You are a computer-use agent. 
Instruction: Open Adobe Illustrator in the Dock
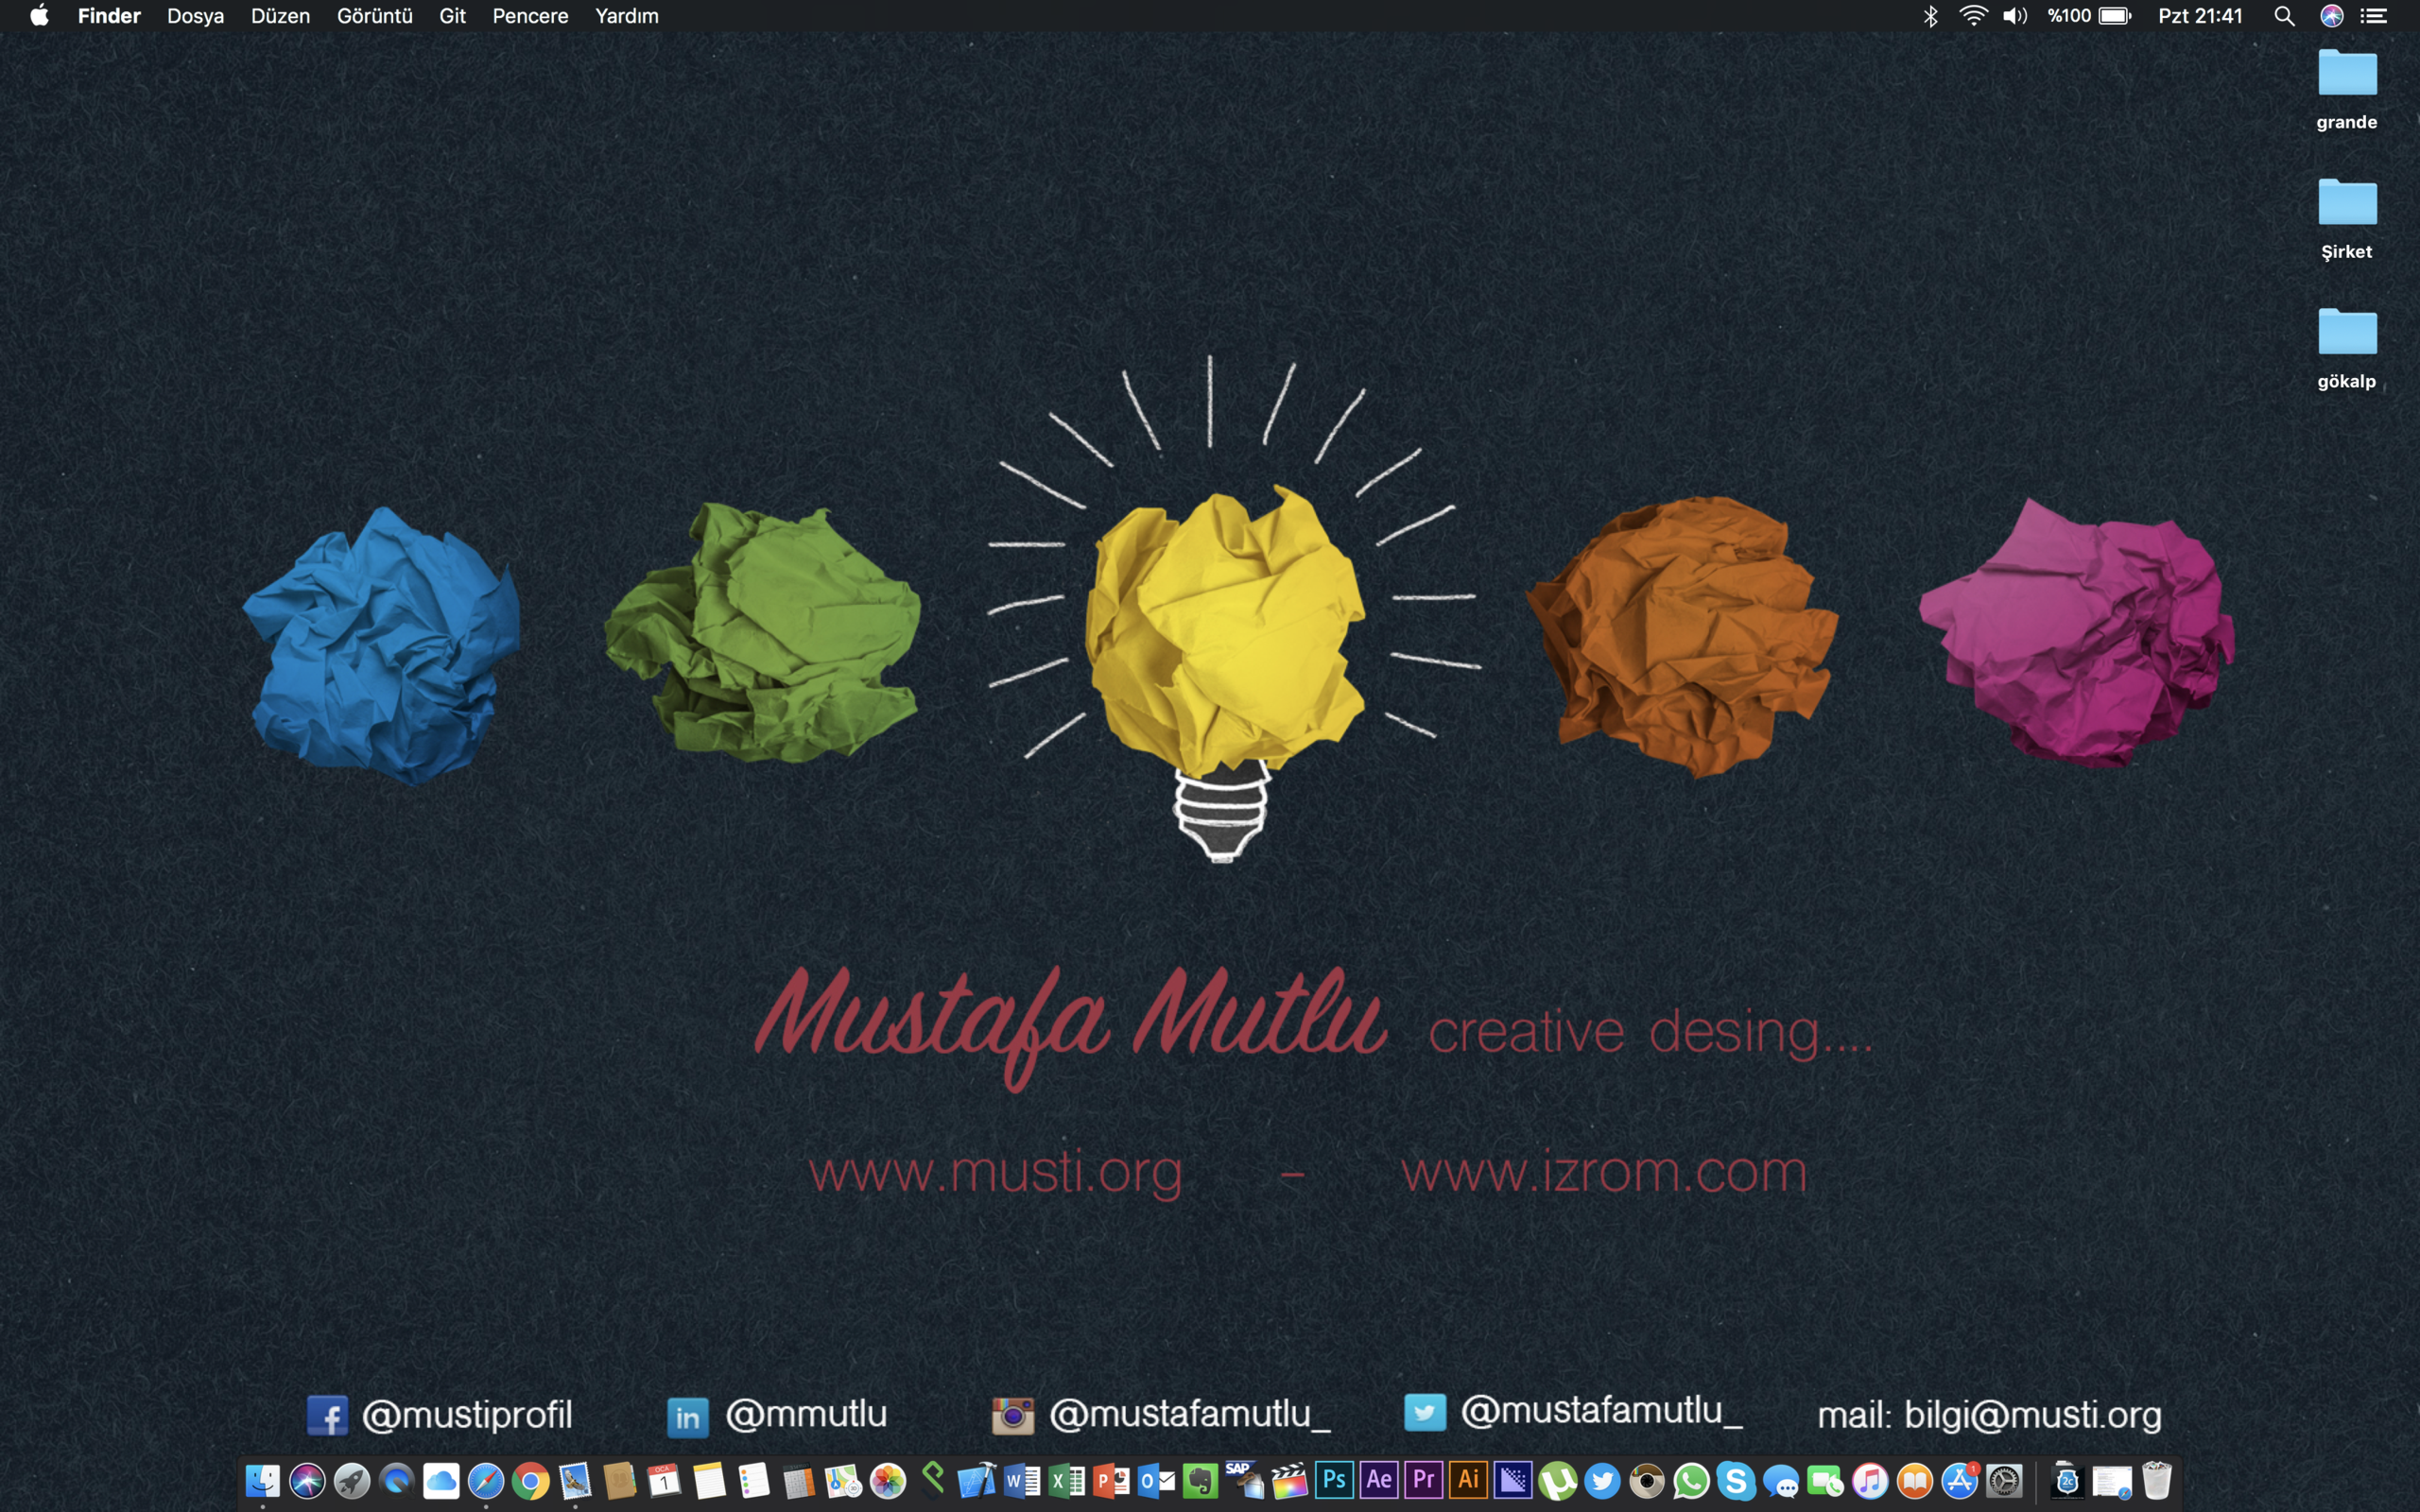point(1468,1480)
